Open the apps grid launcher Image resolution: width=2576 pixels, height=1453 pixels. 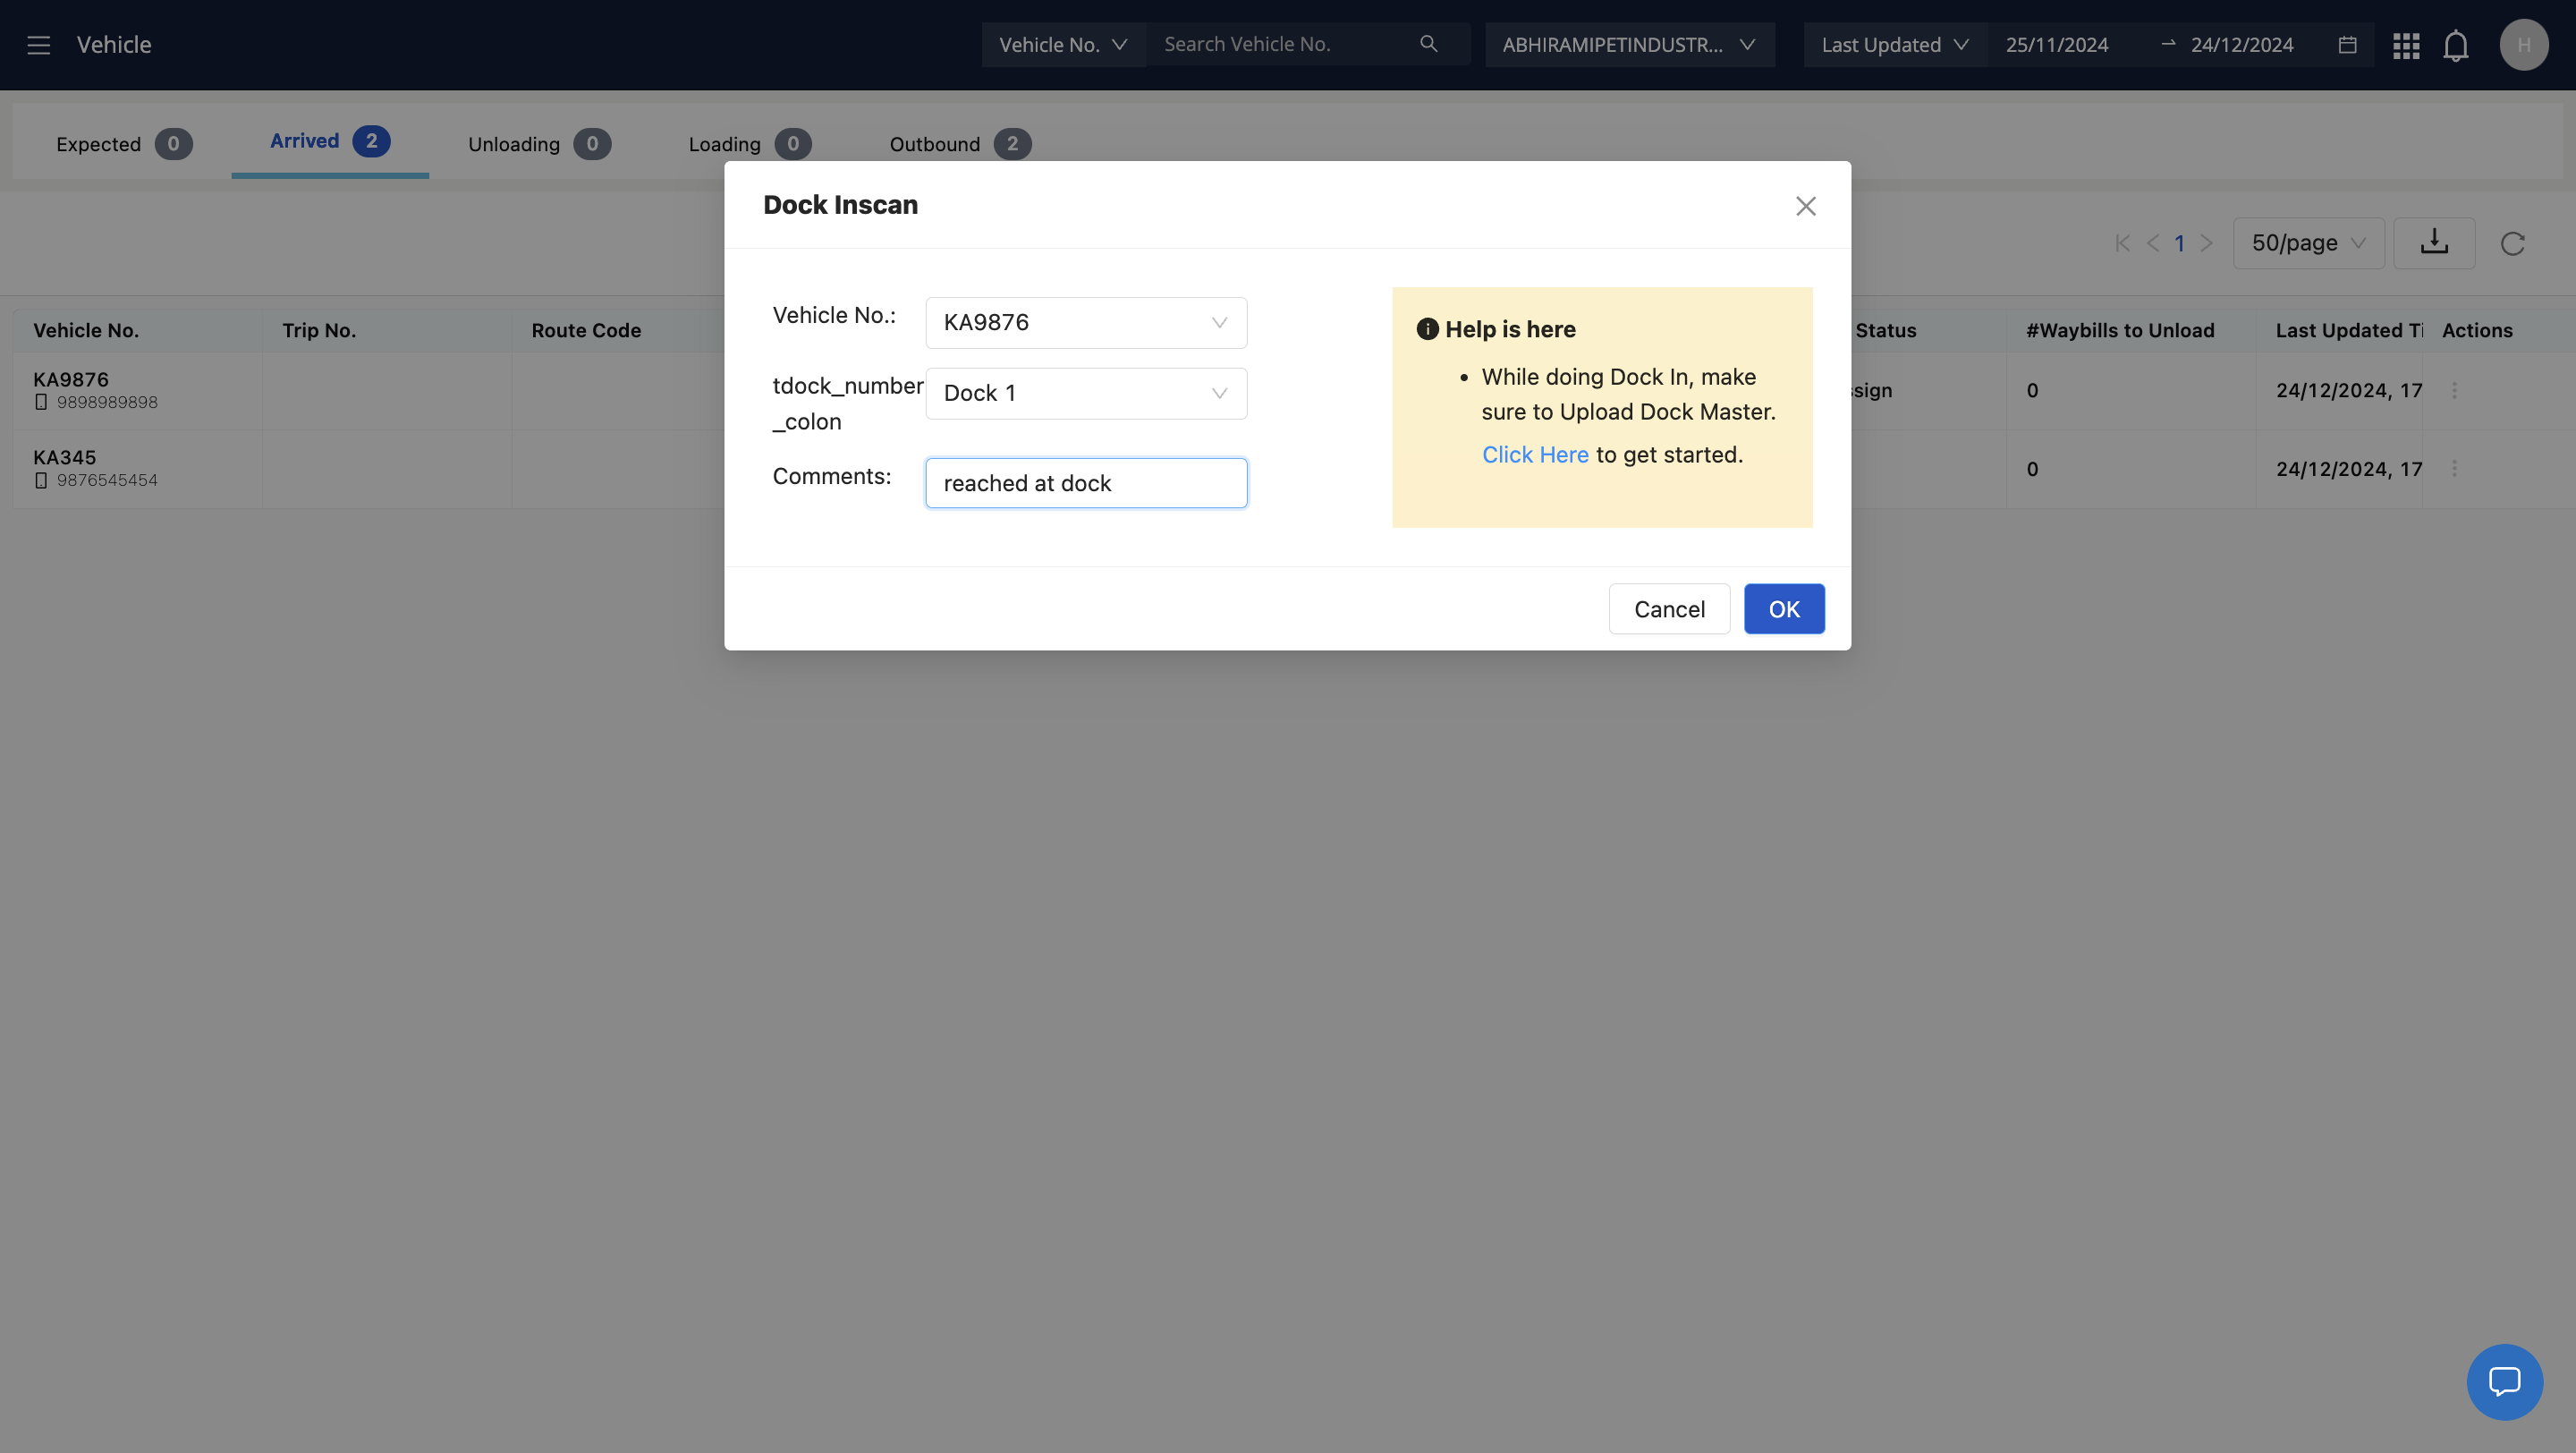2406,45
